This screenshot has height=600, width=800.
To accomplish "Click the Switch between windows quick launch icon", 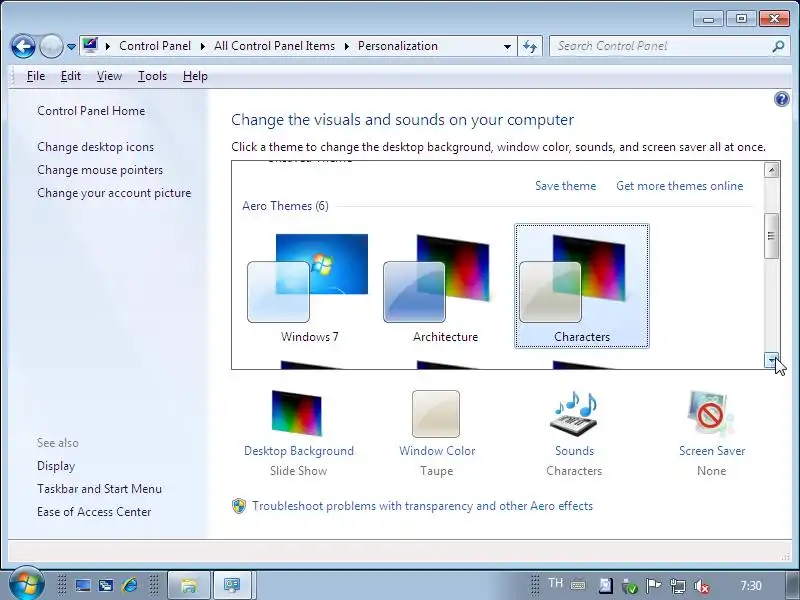I will (106, 586).
